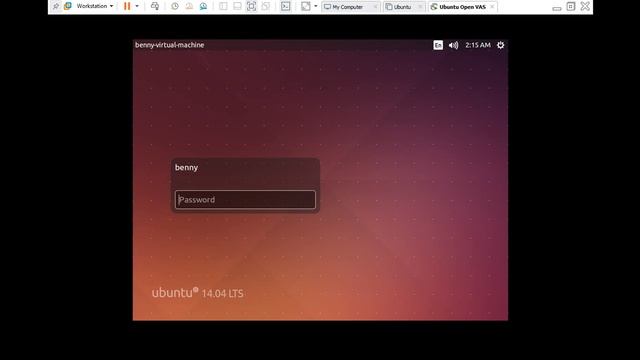This screenshot has width=640, height=360.
Task: Open the console view icon
Action: click(x=286, y=6)
